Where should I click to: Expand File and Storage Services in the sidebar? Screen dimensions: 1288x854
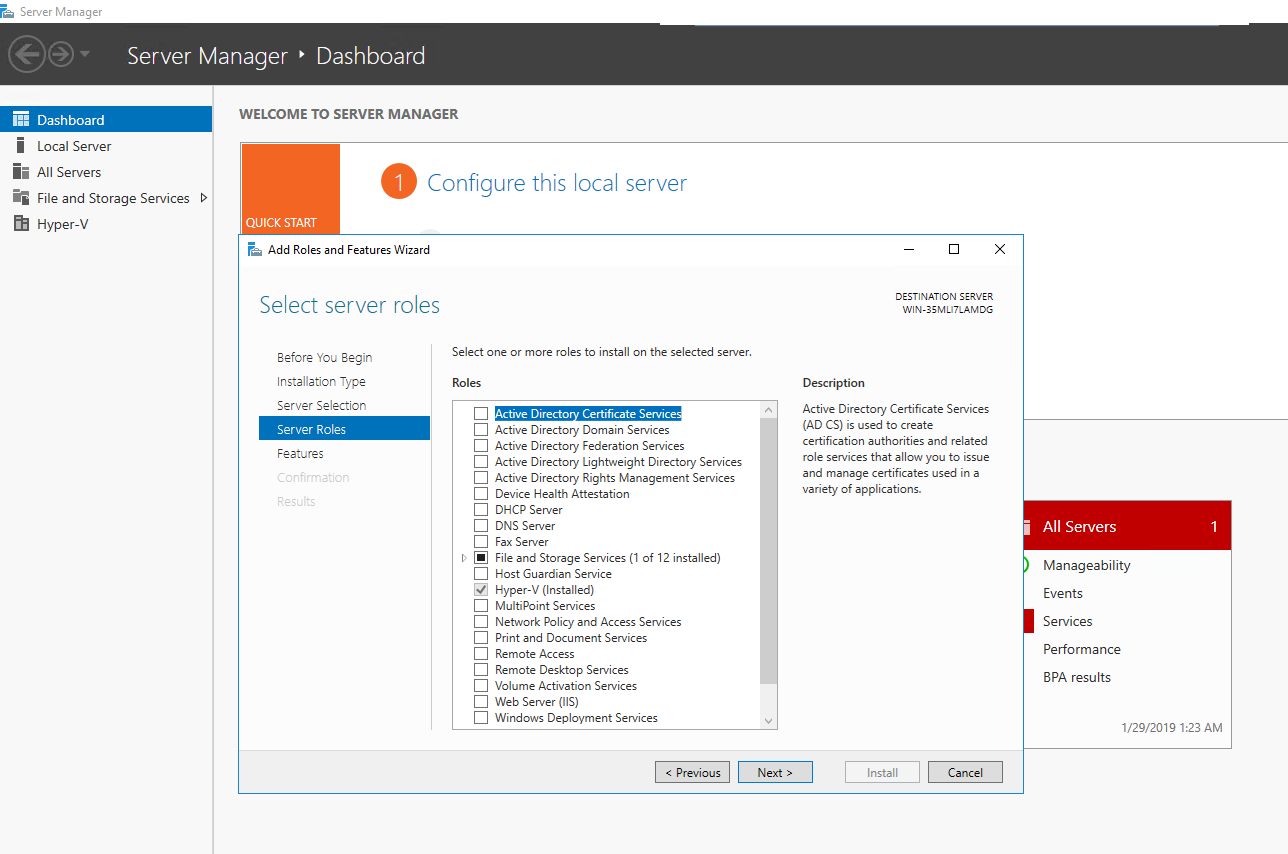[202, 197]
